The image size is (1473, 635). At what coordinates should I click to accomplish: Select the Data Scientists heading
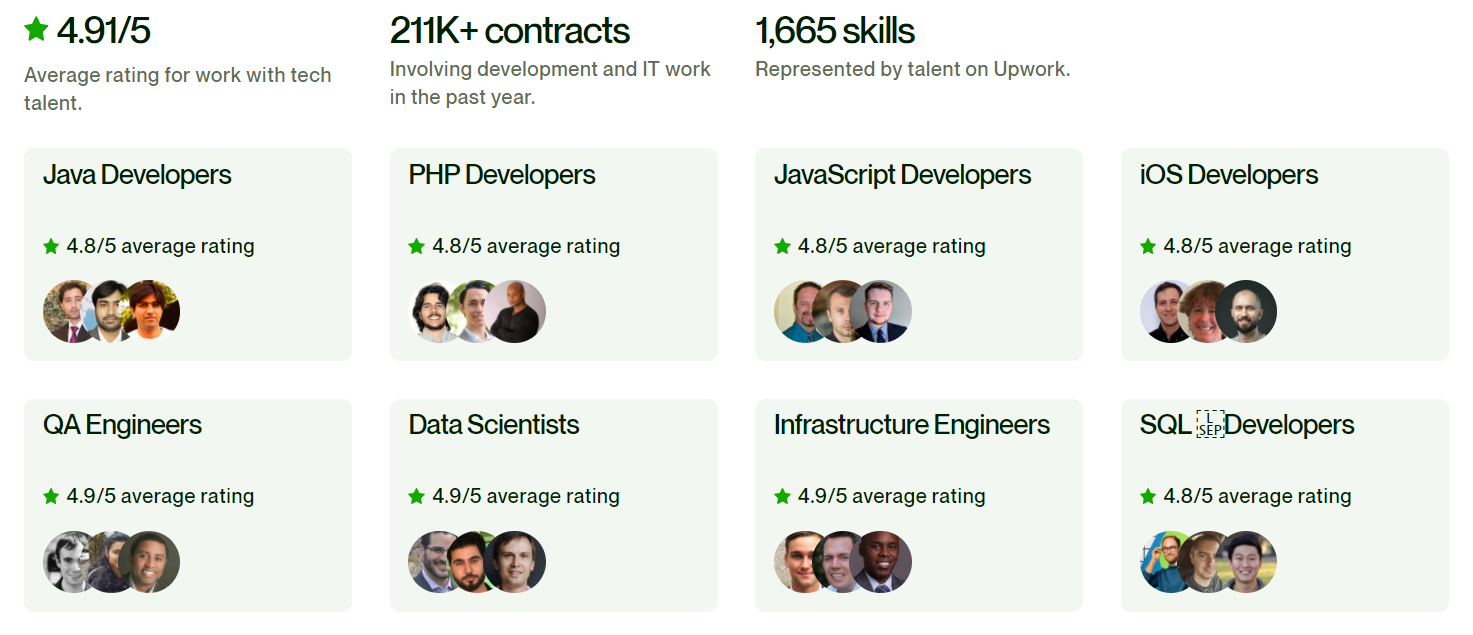[x=492, y=425]
